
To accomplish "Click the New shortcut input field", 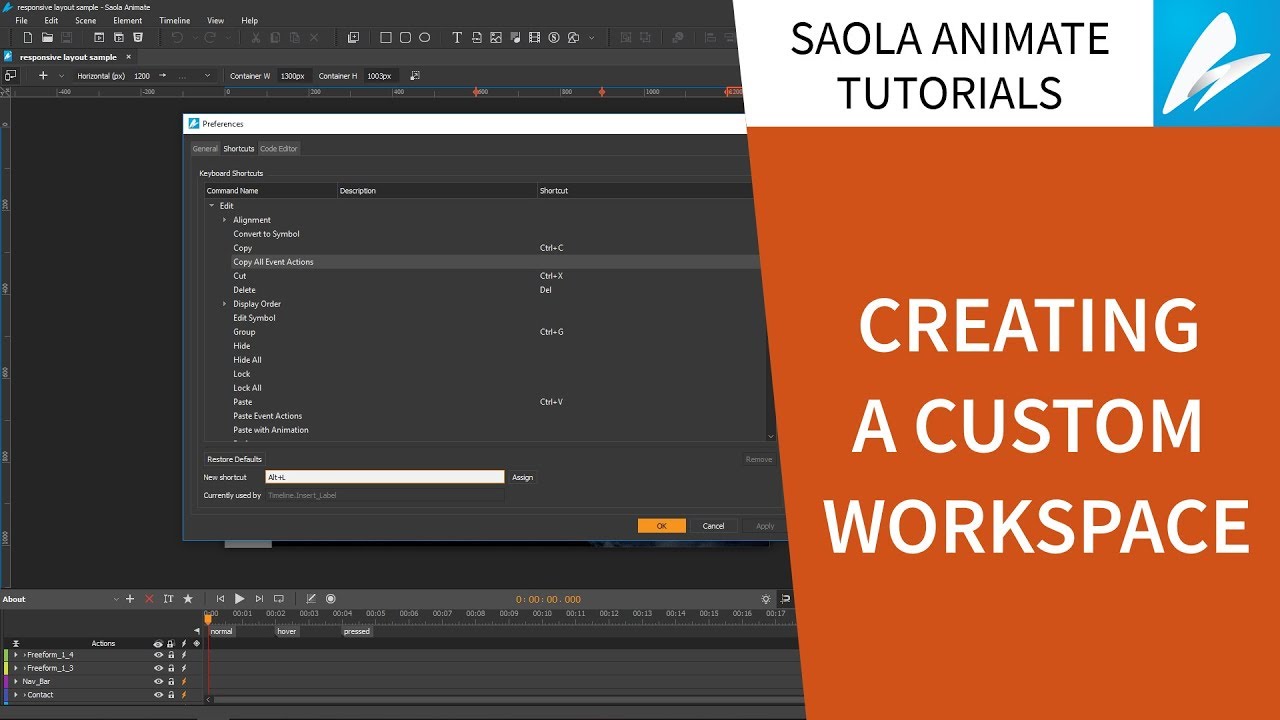I will [385, 478].
